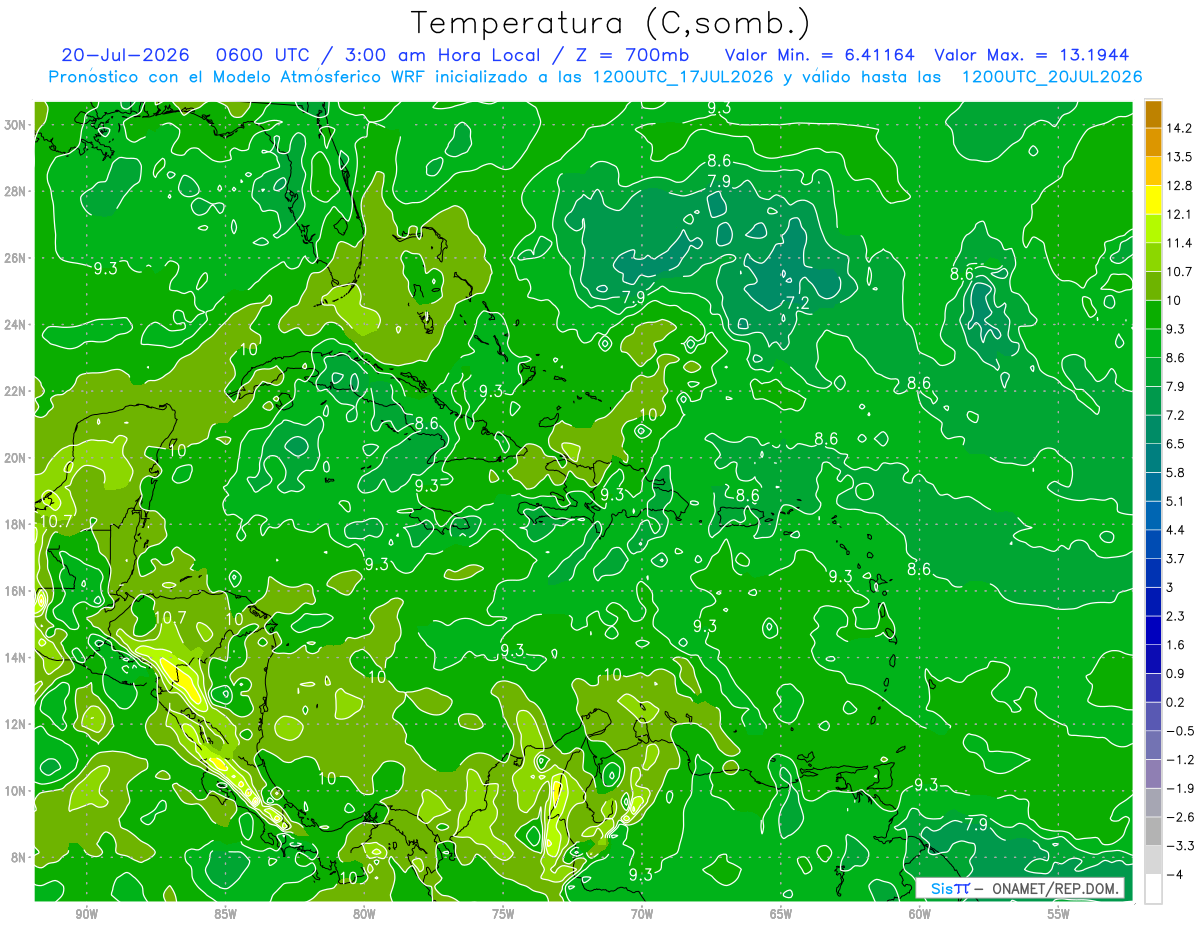The width and height of the screenshot is (1200, 927).
Task: Click the colorbar label "3.7"
Action: [1176, 558]
